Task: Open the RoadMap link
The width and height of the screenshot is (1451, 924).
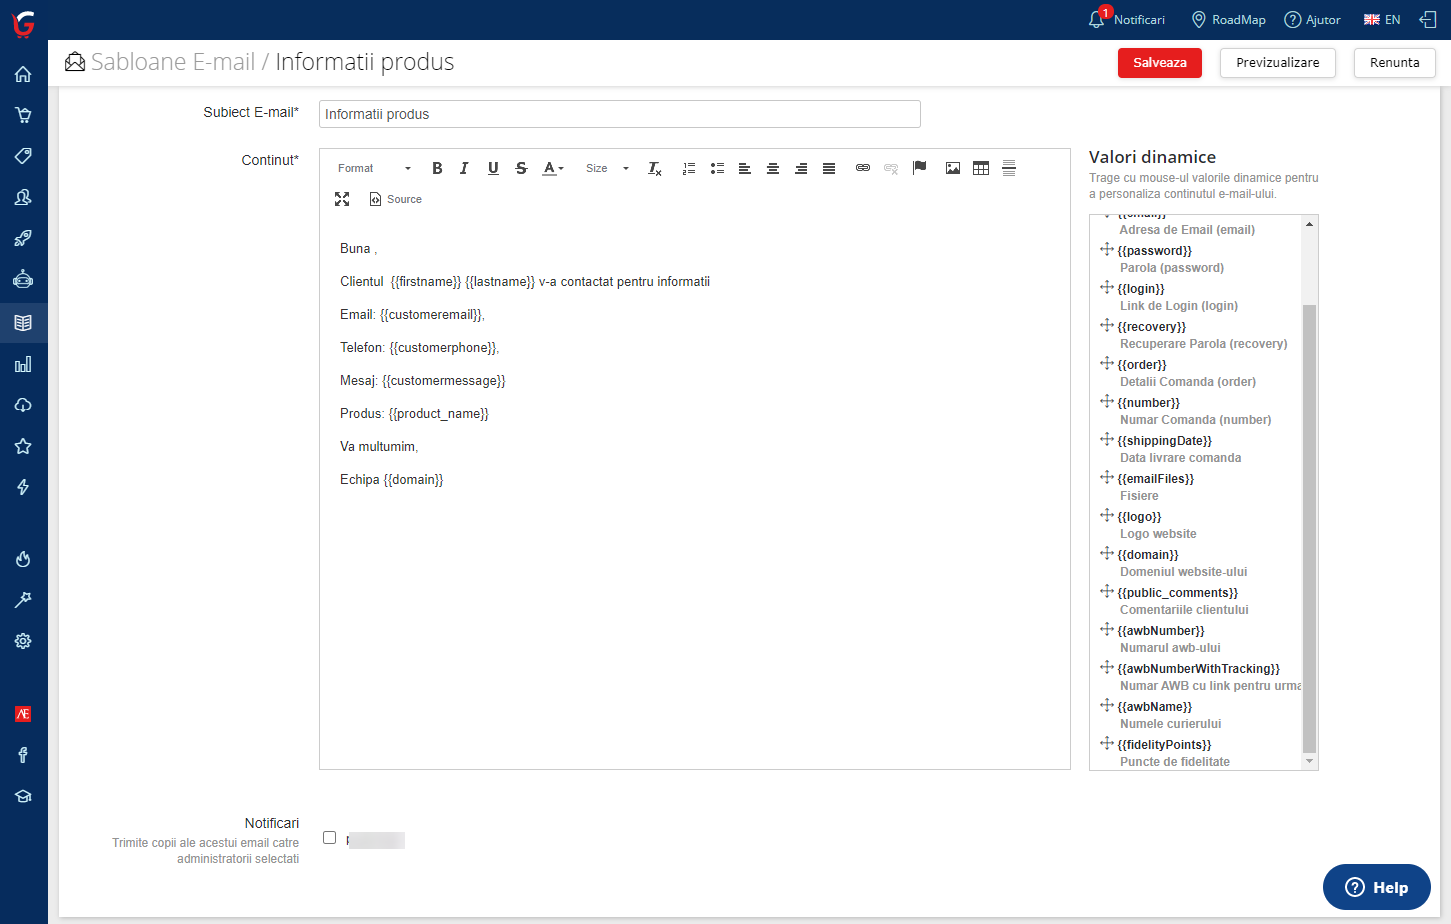Action: [1228, 19]
